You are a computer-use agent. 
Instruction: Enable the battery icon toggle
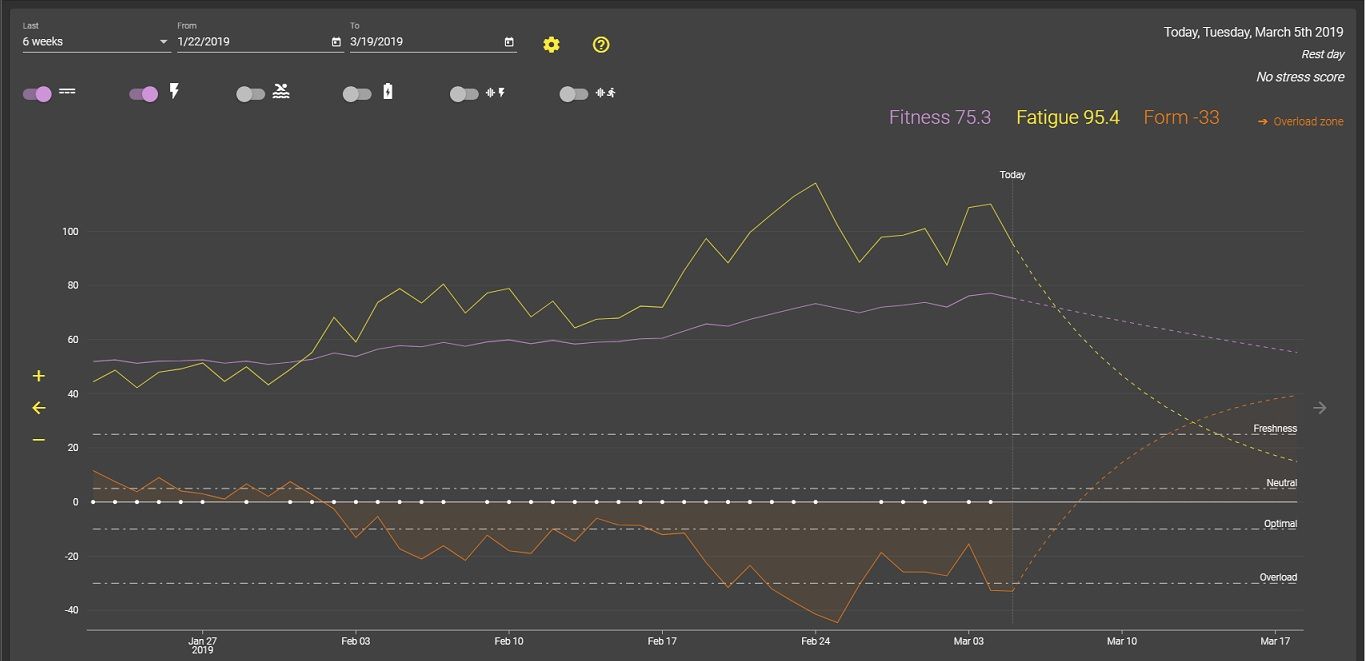pyautogui.click(x=357, y=94)
